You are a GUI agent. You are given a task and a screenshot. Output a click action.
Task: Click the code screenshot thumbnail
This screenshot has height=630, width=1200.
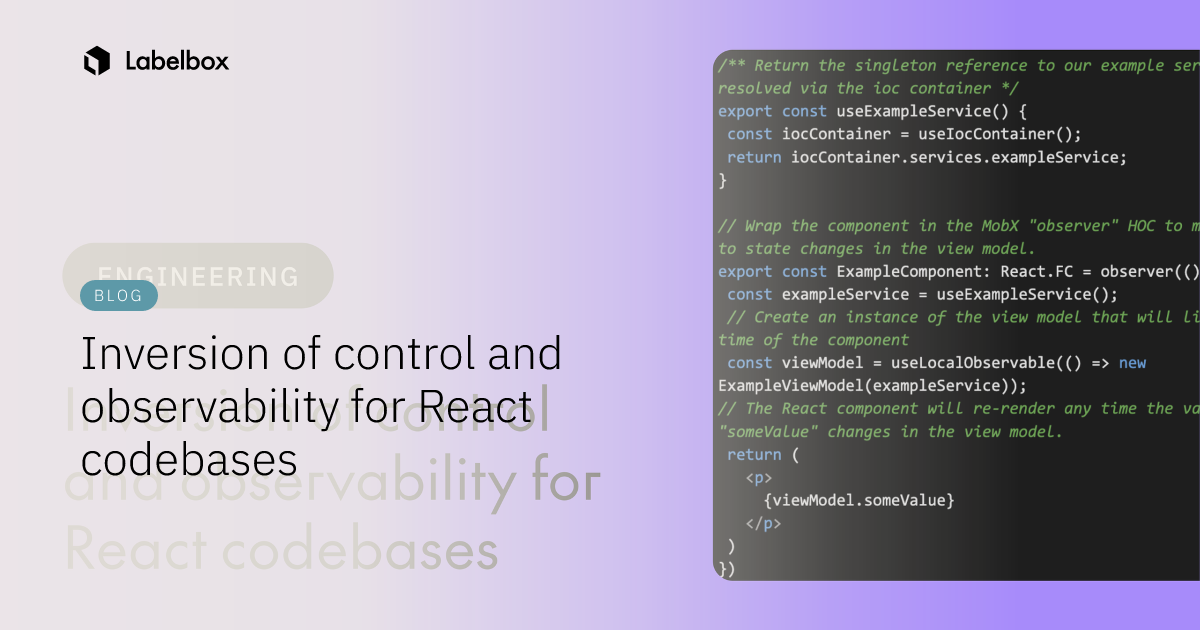(x=956, y=315)
